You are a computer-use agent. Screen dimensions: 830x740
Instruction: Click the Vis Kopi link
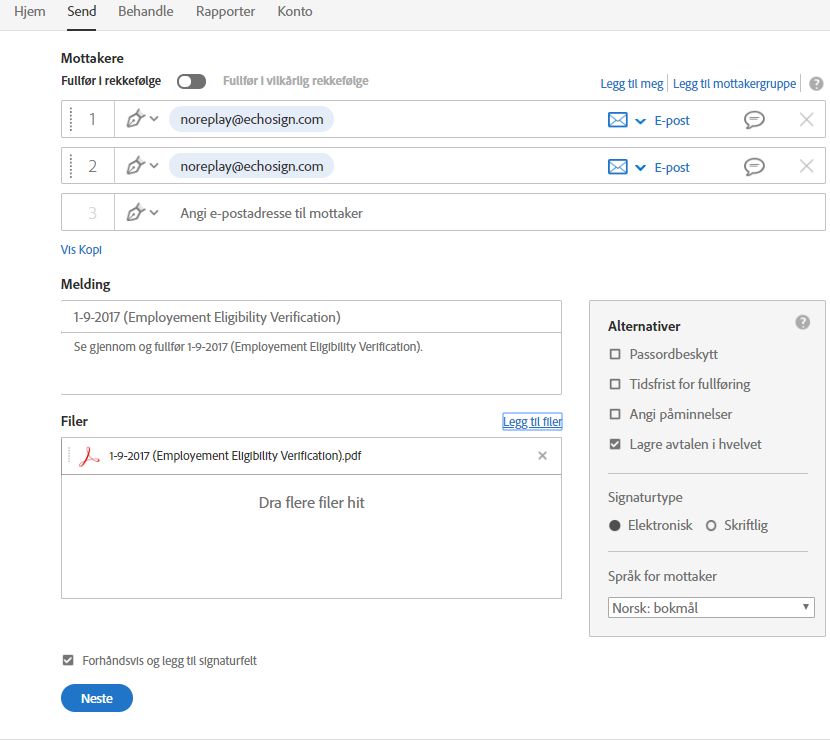click(x=81, y=249)
